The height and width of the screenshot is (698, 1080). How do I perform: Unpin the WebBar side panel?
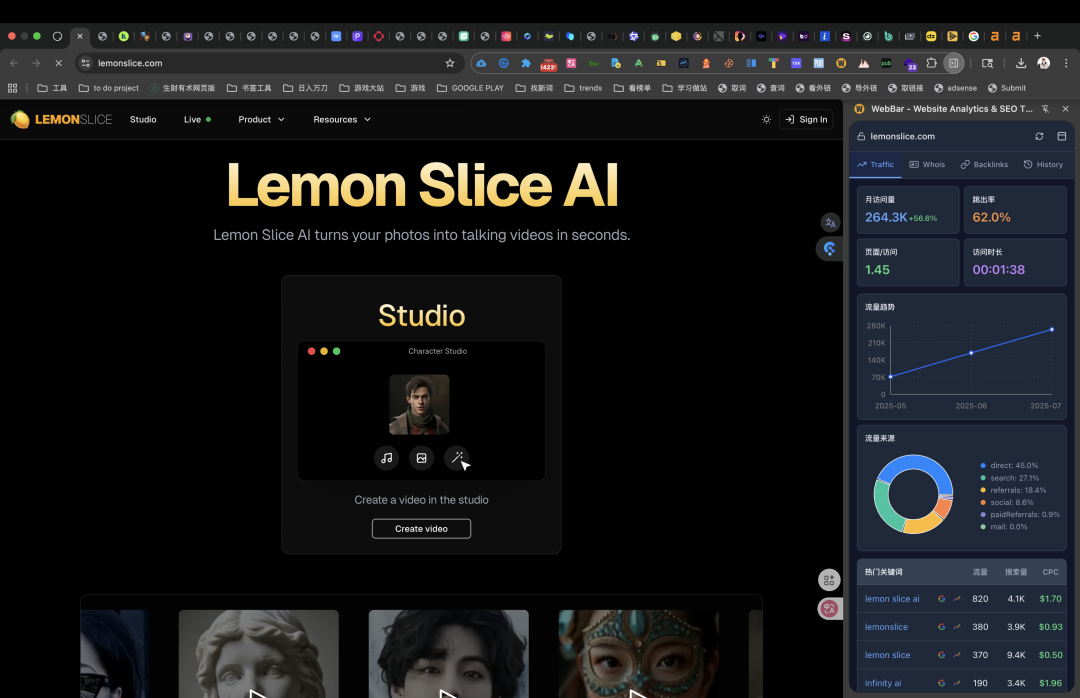point(1045,109)
